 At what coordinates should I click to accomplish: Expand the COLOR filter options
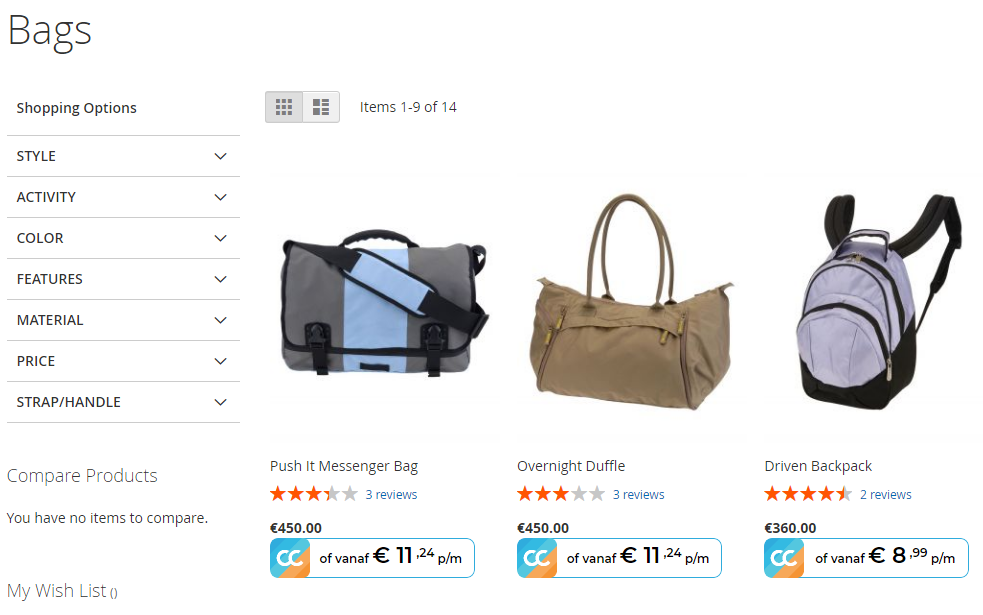(124, 238)
